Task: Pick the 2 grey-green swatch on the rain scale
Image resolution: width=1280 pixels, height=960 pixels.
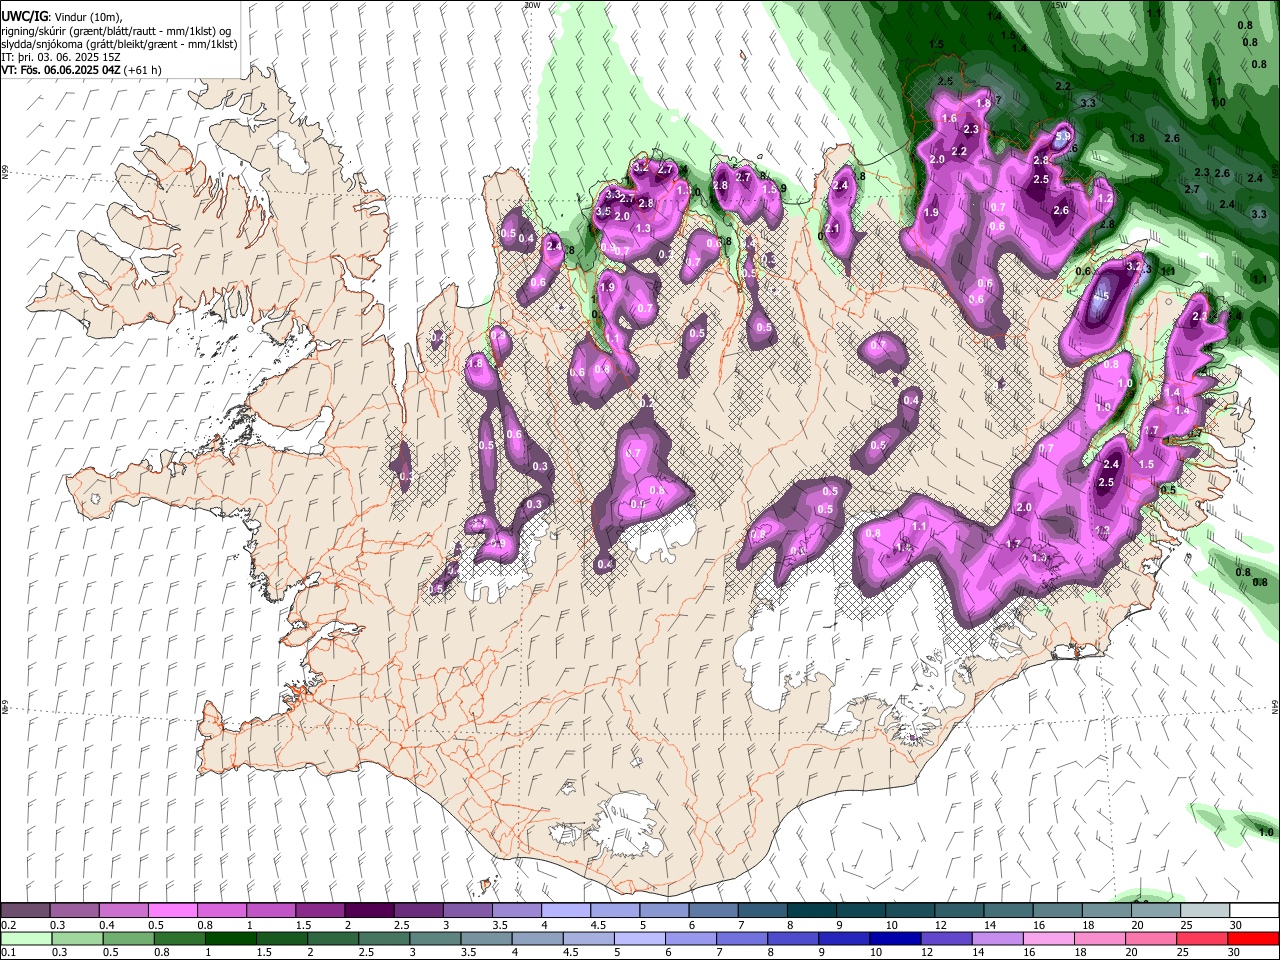Action: coord(333,939)
